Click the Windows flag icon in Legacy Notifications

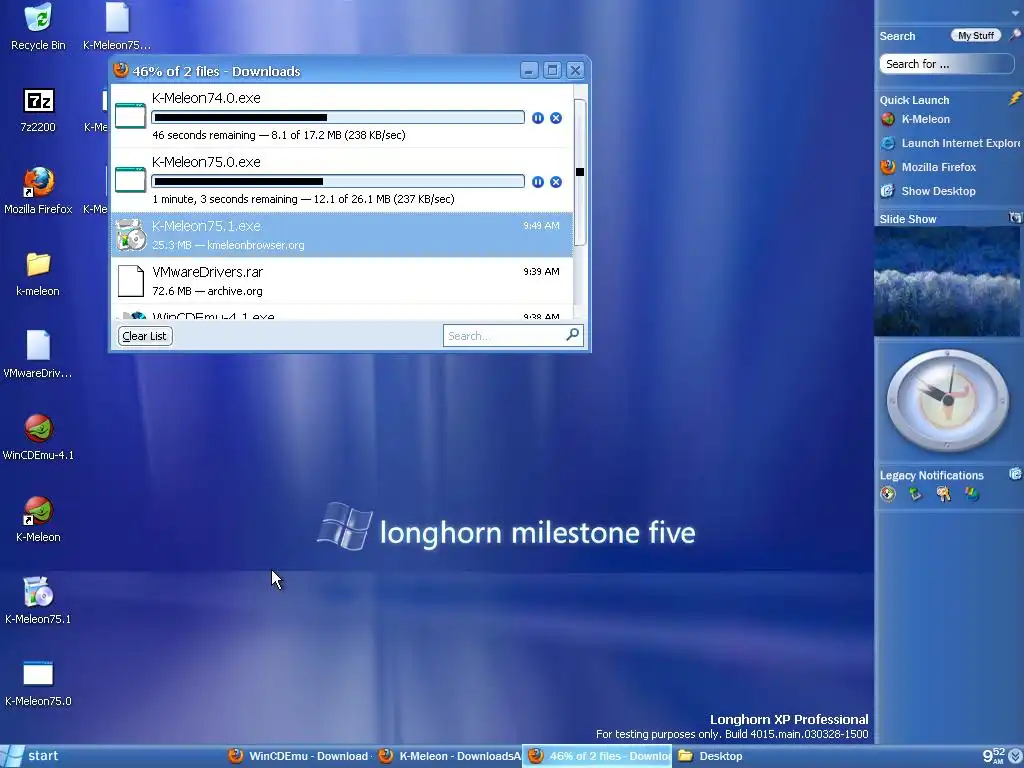972,494
